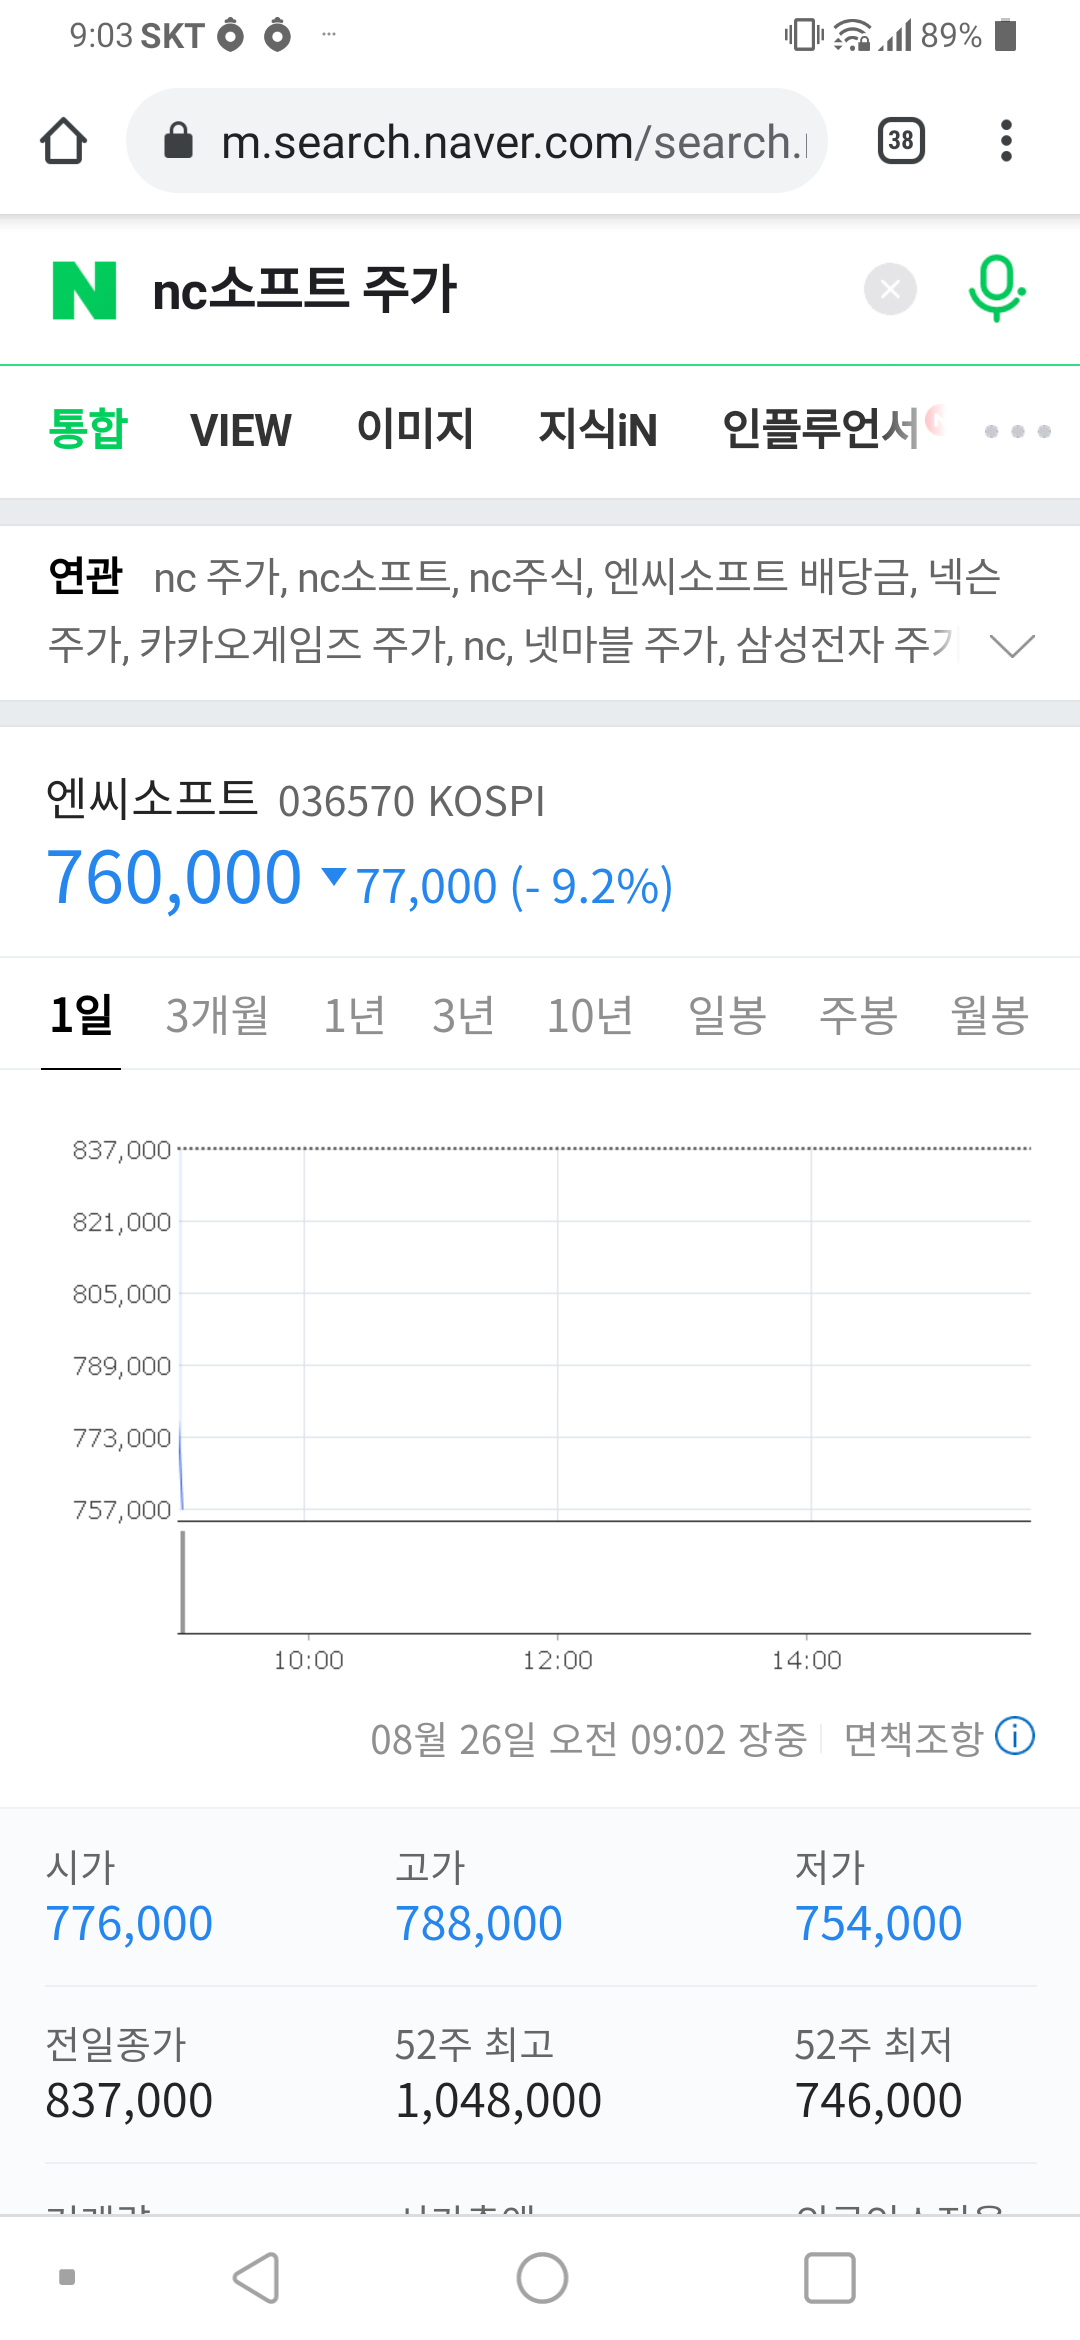Open the 면책조항 info icon

[x=1015, y=1736]
